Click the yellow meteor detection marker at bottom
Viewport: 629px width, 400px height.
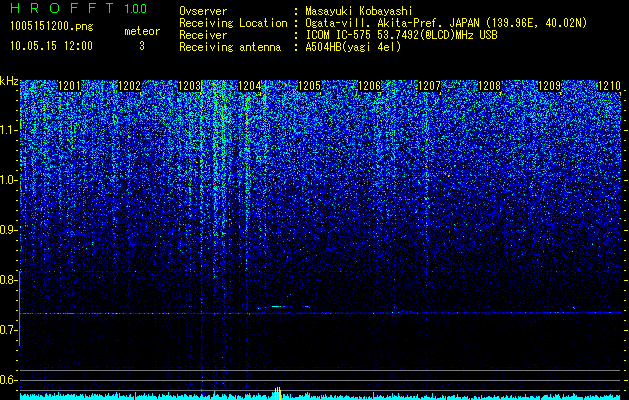click(x=277, y=393)
